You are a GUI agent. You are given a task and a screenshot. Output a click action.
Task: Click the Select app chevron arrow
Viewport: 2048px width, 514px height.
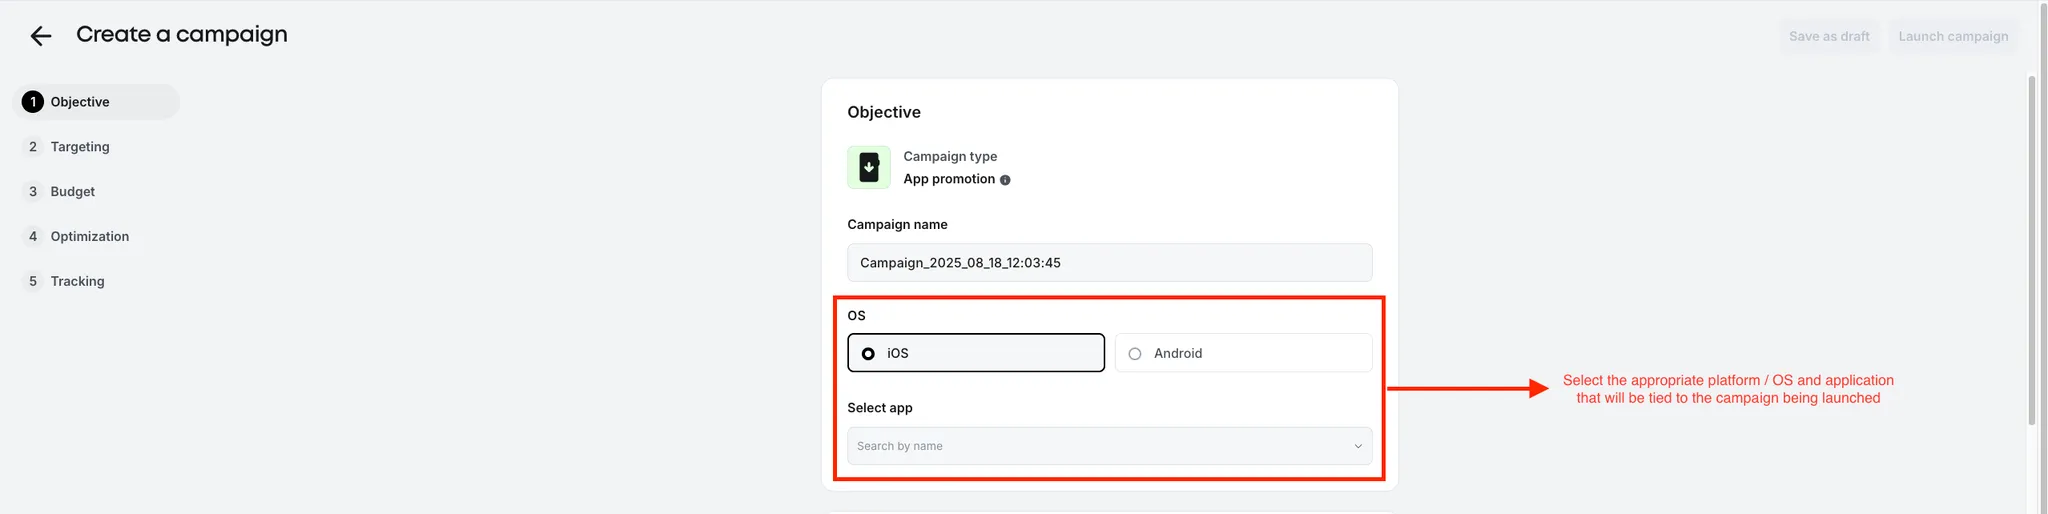(x=1358, y=446)
